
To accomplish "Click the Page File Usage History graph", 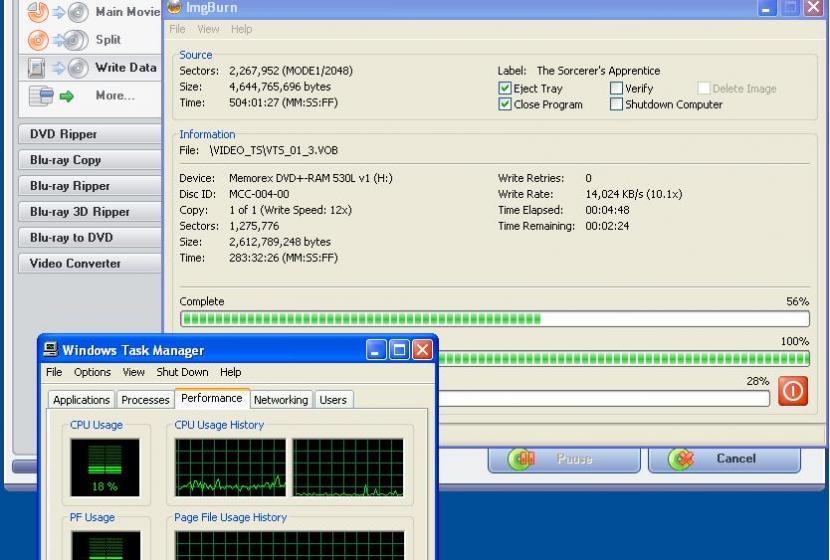I will coord(290,545).
